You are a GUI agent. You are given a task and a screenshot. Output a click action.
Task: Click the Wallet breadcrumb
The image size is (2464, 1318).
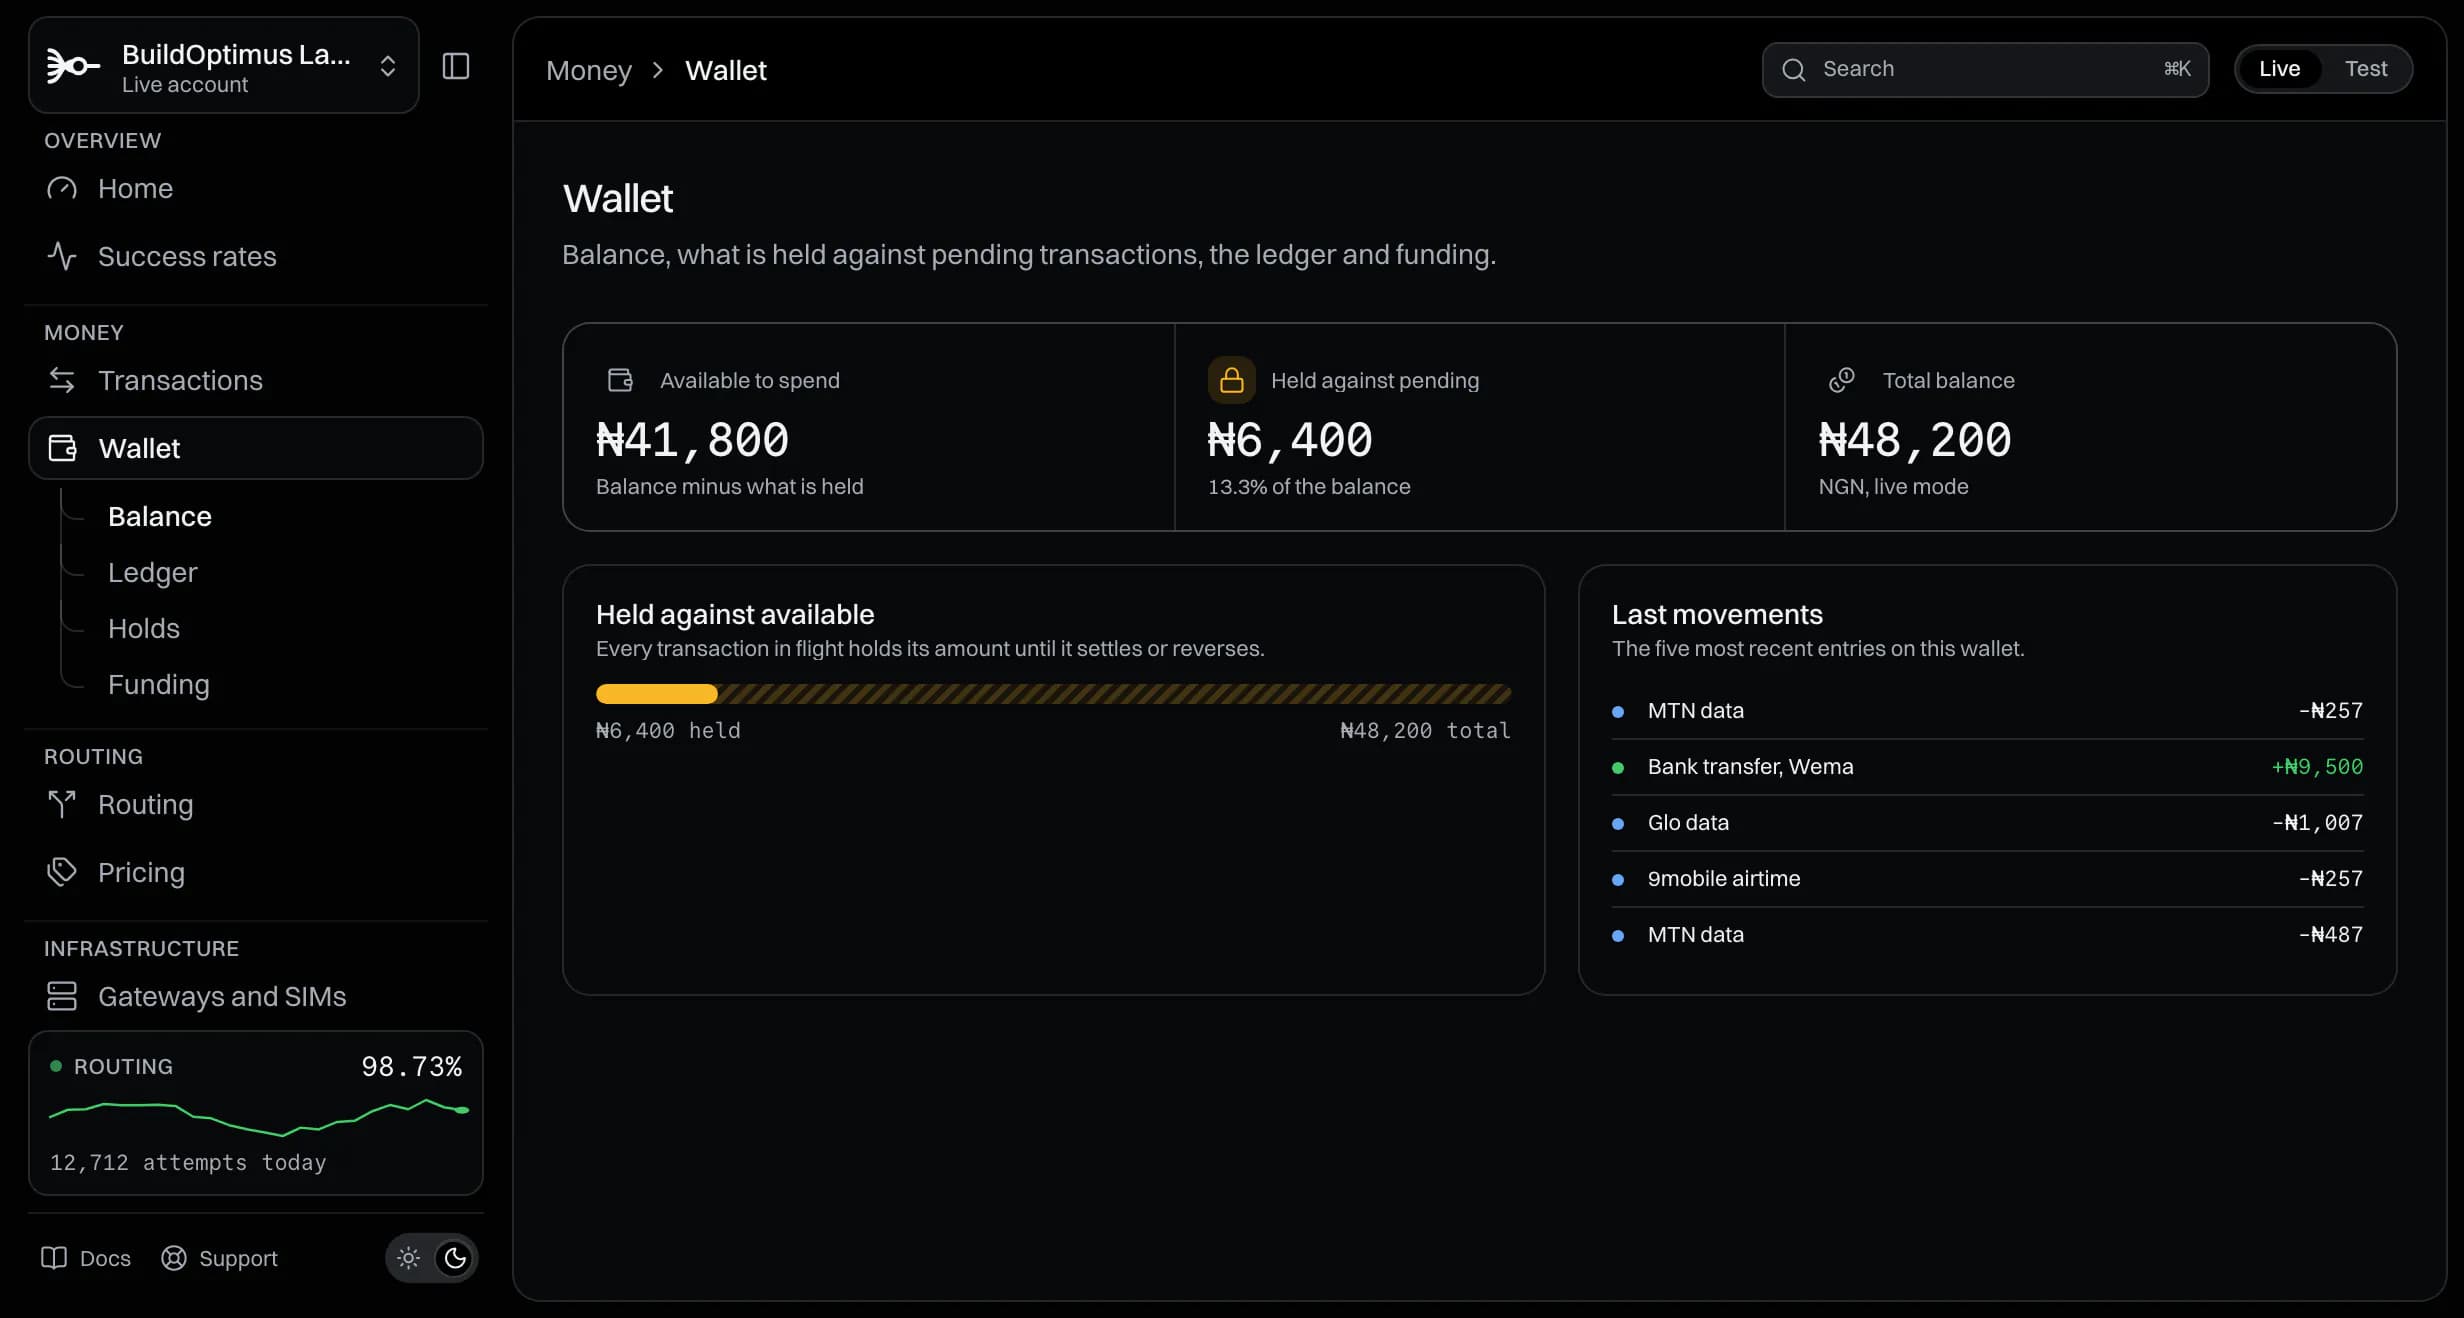coord(726,70)
